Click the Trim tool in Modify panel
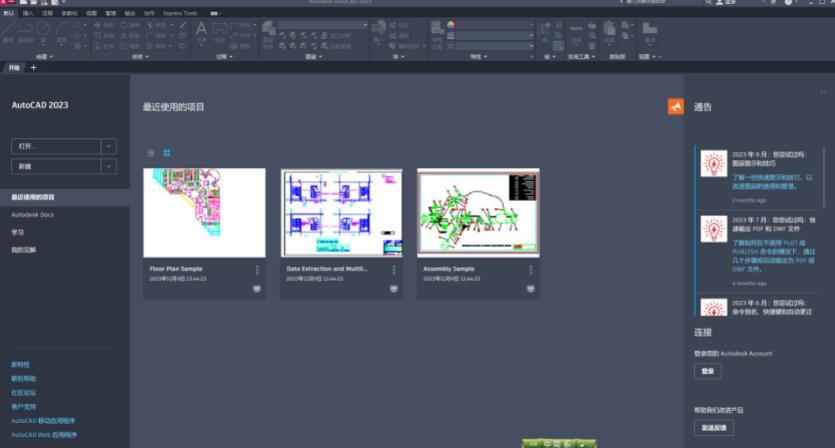 [x=156, y=25]
